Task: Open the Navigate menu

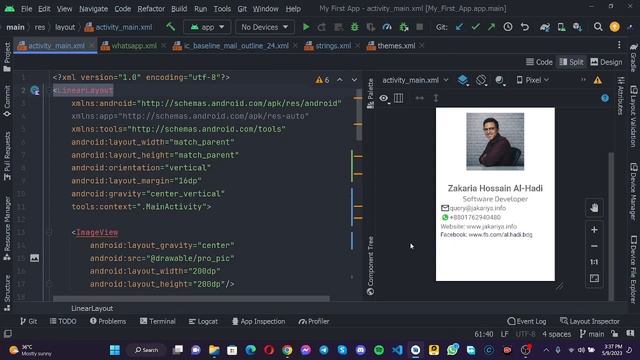Action: [x=93, y=9]
